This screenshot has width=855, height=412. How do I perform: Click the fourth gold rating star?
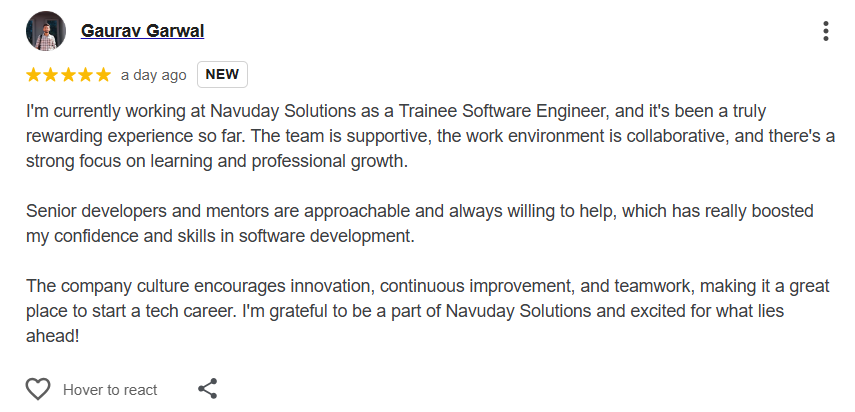coord(86,75)
